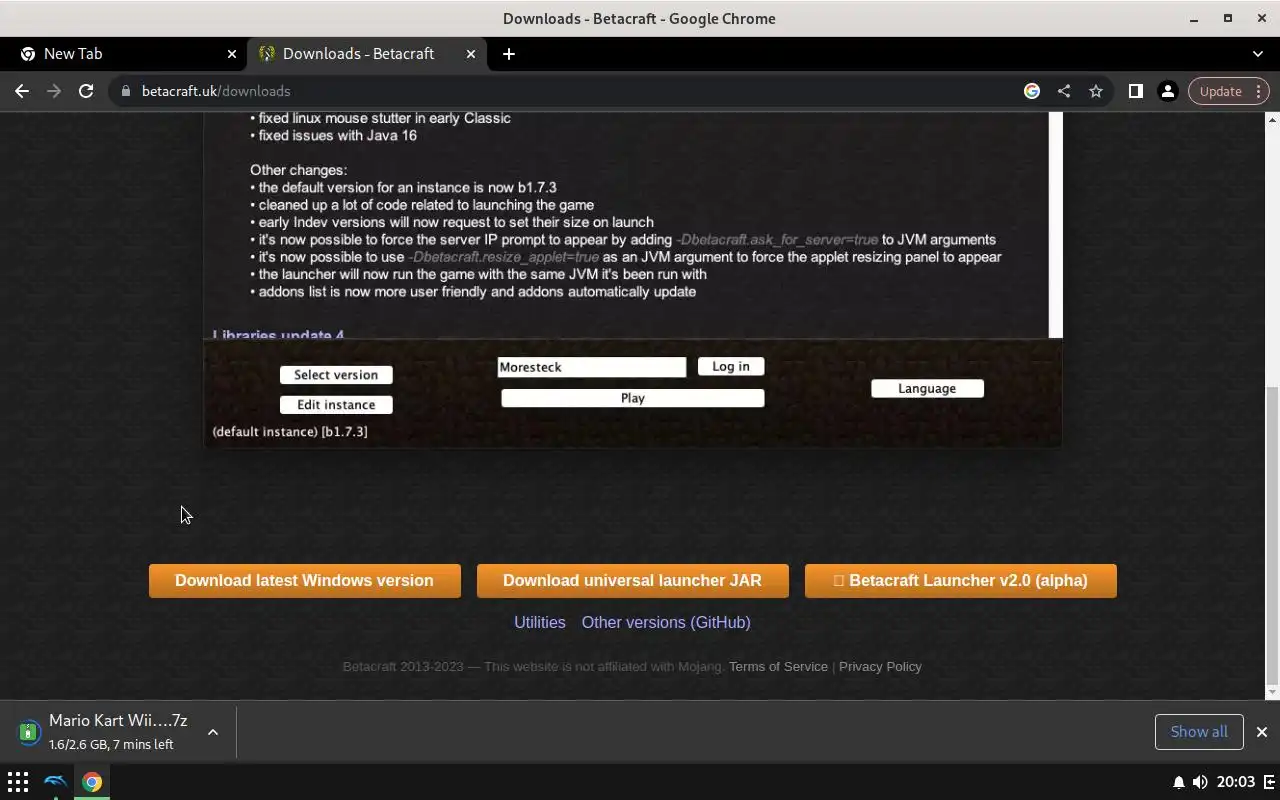Download latest Windows version
This screenshot has width=1280, height=800.
click(305, 581)
